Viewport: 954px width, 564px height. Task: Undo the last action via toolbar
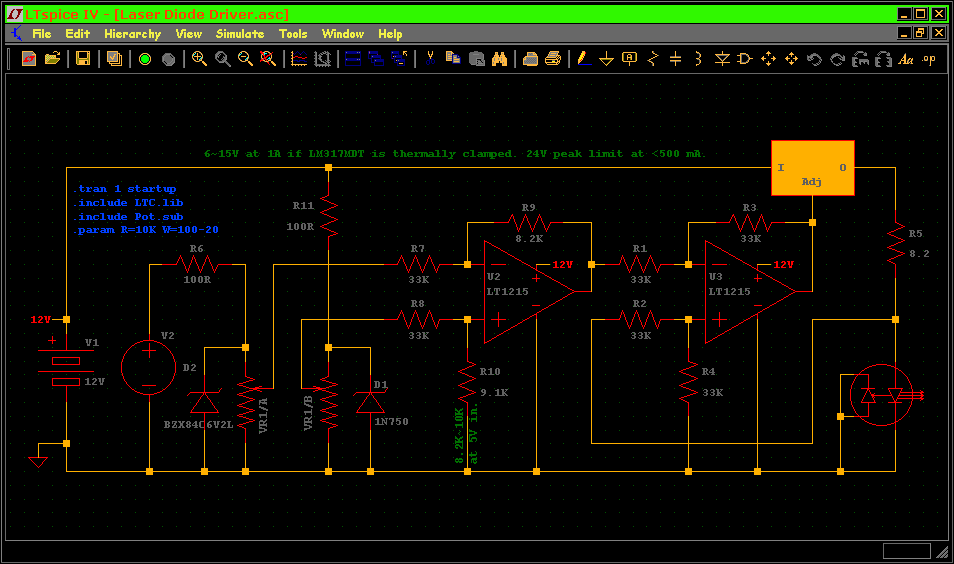click(x=814, y=59)
